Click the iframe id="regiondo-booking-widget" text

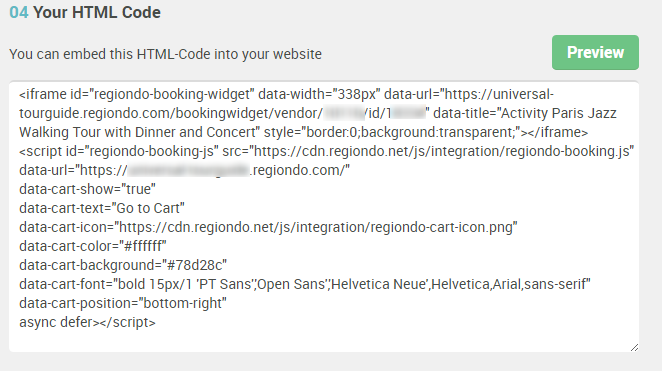137,94
